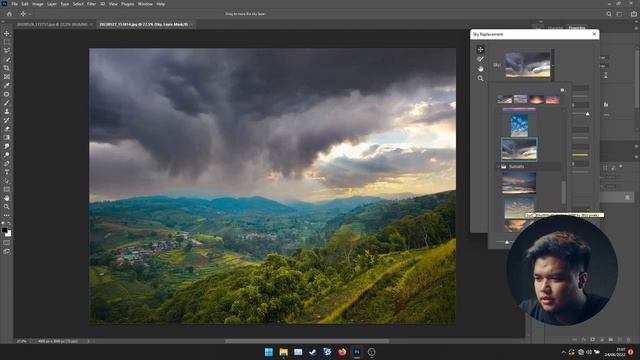Pick the Sky Move tool in Sky Replacement
640x360 pixels.
480,49
